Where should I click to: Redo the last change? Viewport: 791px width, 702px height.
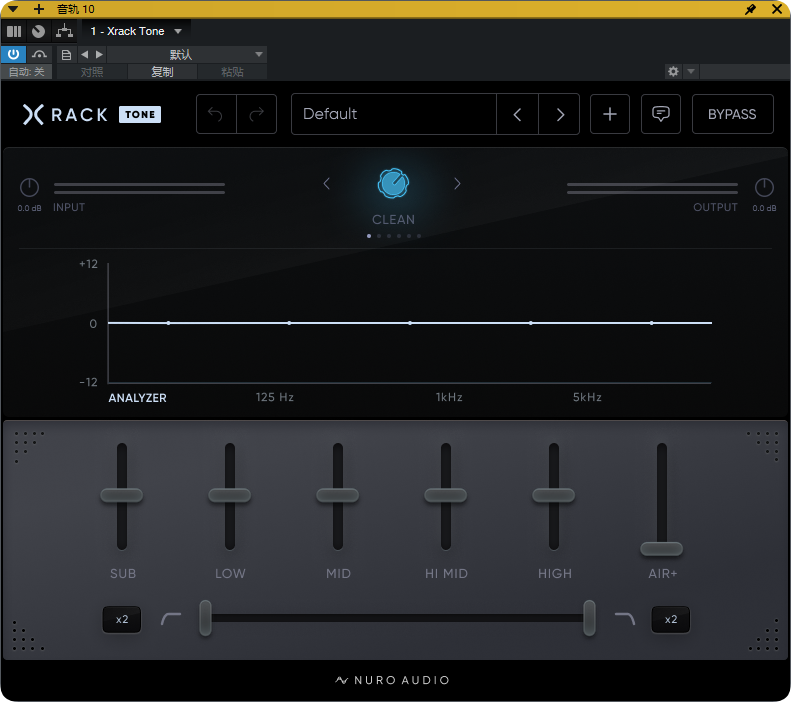point(256,114)
